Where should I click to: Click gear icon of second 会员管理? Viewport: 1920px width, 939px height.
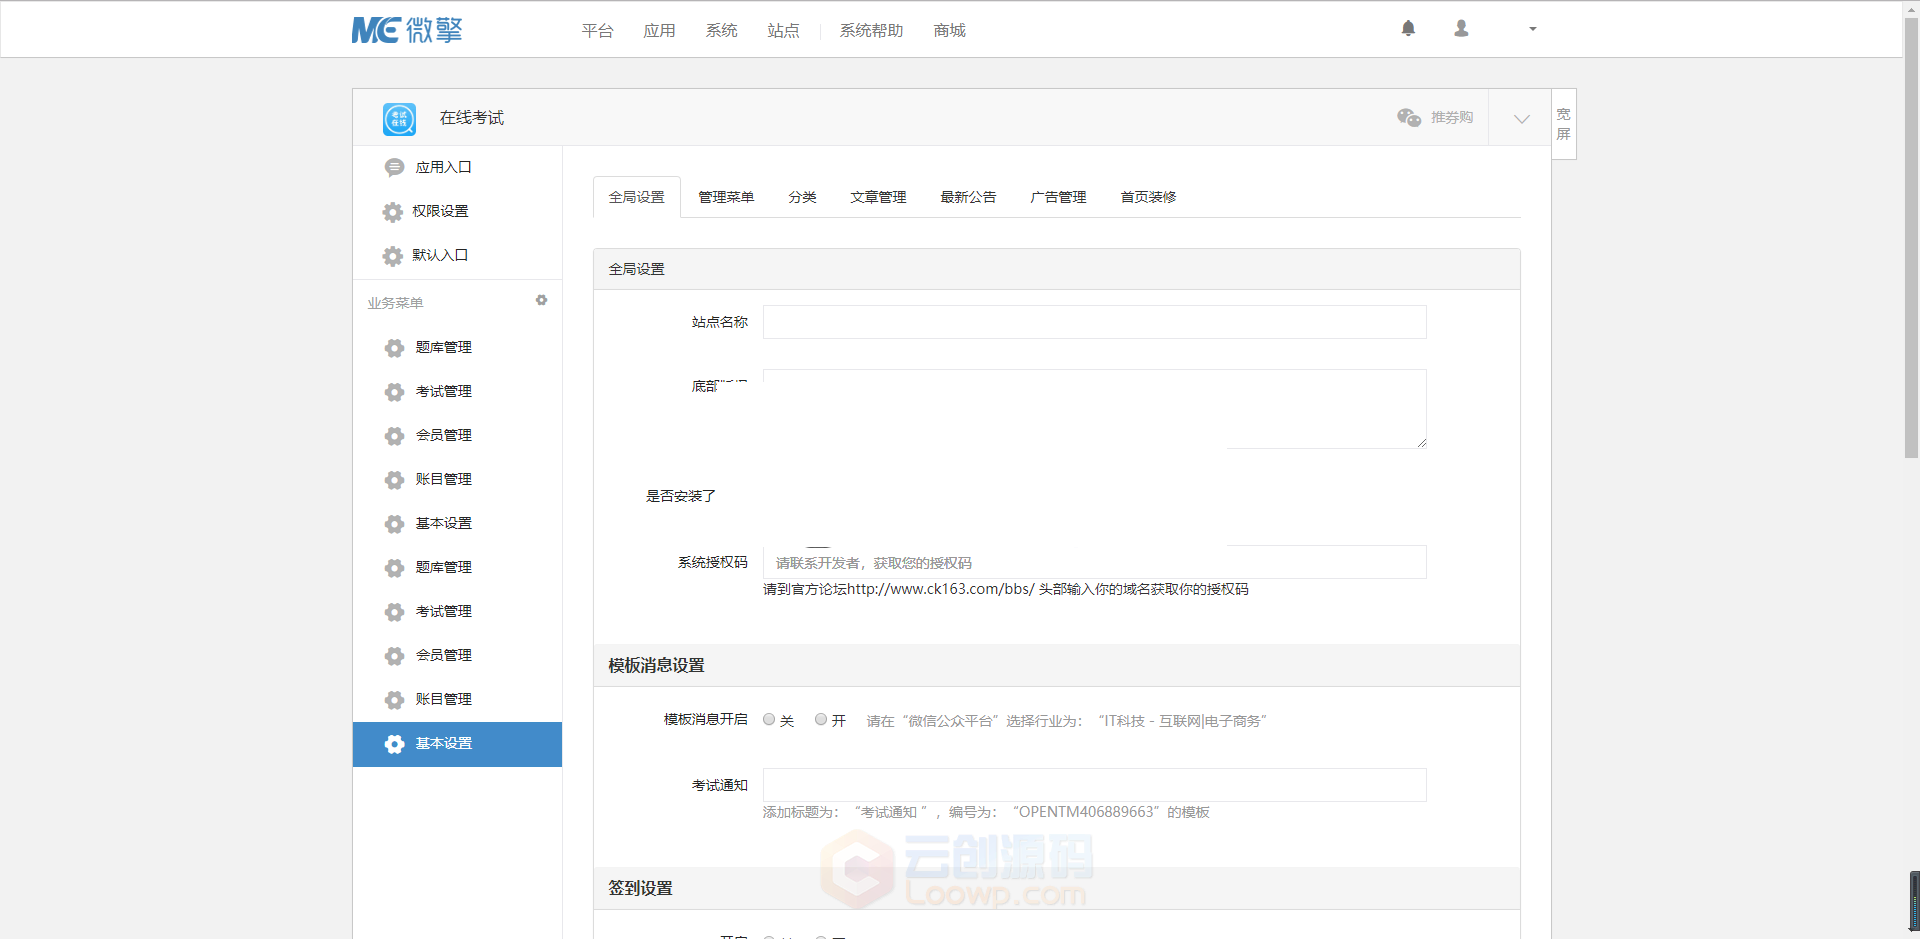coord(394,656)
